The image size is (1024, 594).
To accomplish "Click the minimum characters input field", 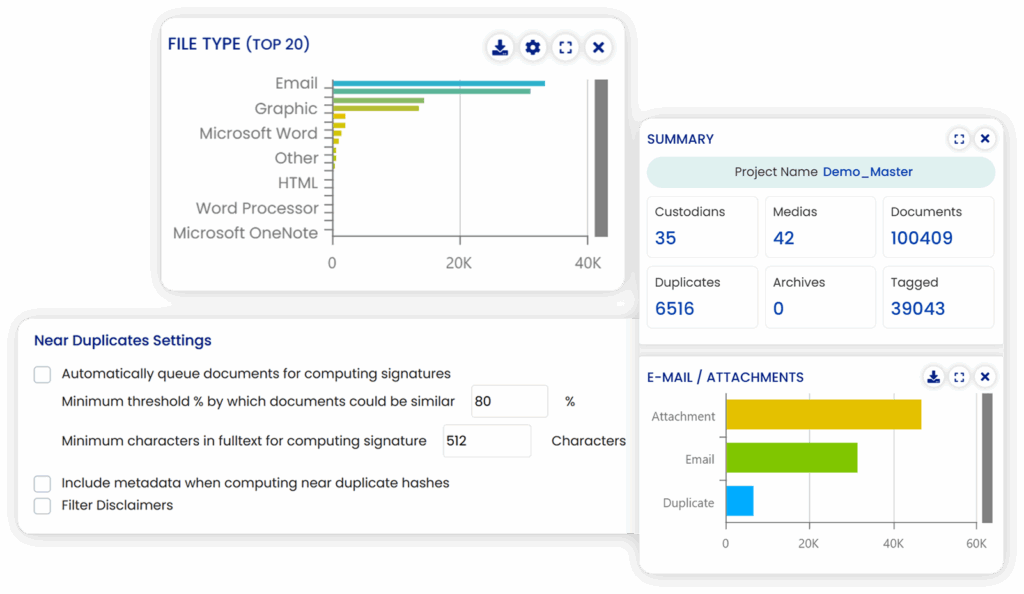I will coord(484,441).
